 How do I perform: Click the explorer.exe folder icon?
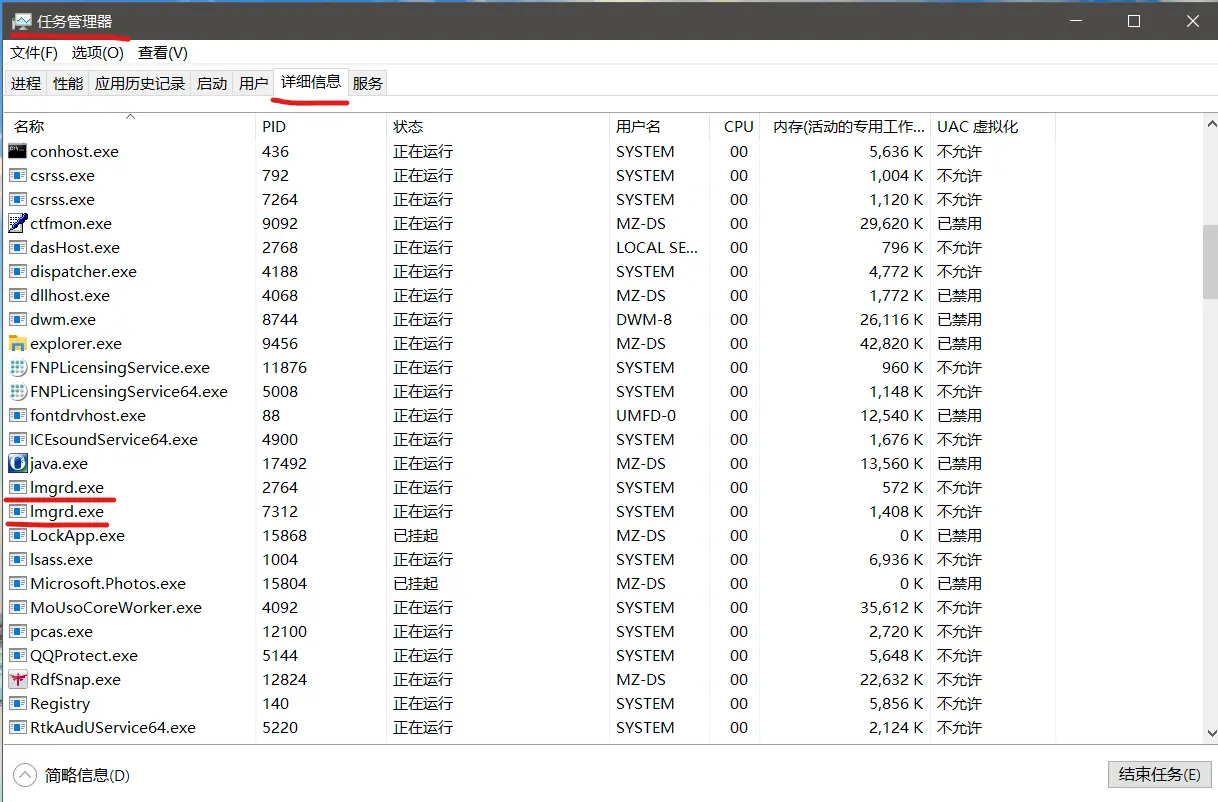(x=17, y=343)
